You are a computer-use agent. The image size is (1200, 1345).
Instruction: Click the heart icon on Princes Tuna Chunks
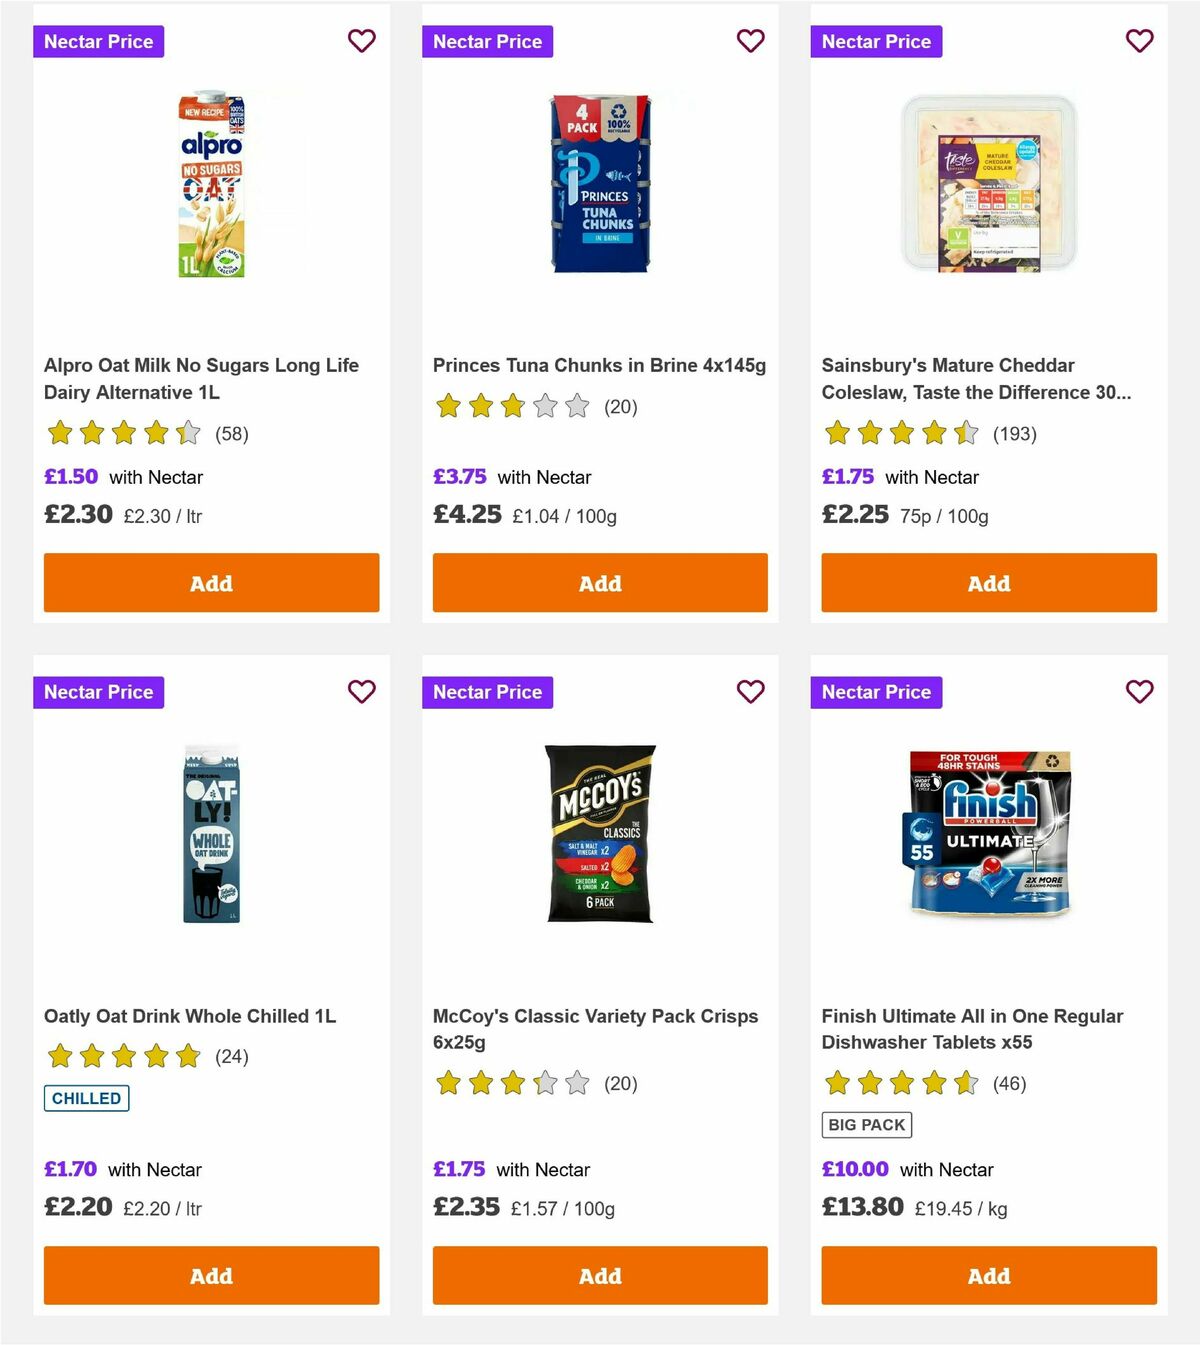pos(750,41)
